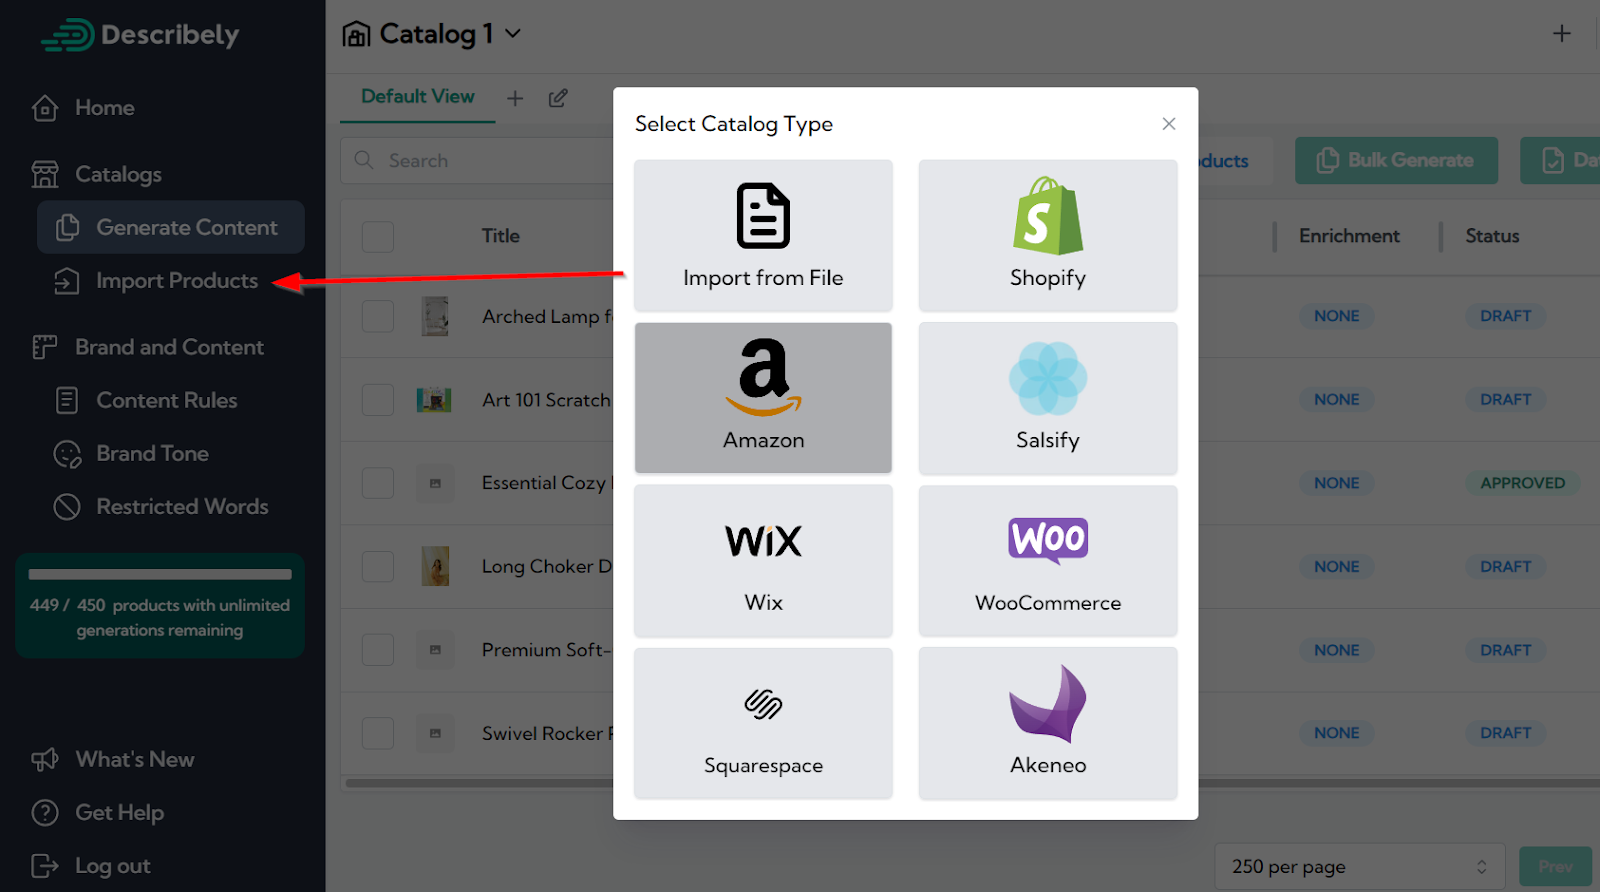Click NONE badge in Essential Cozy row

1336,483
